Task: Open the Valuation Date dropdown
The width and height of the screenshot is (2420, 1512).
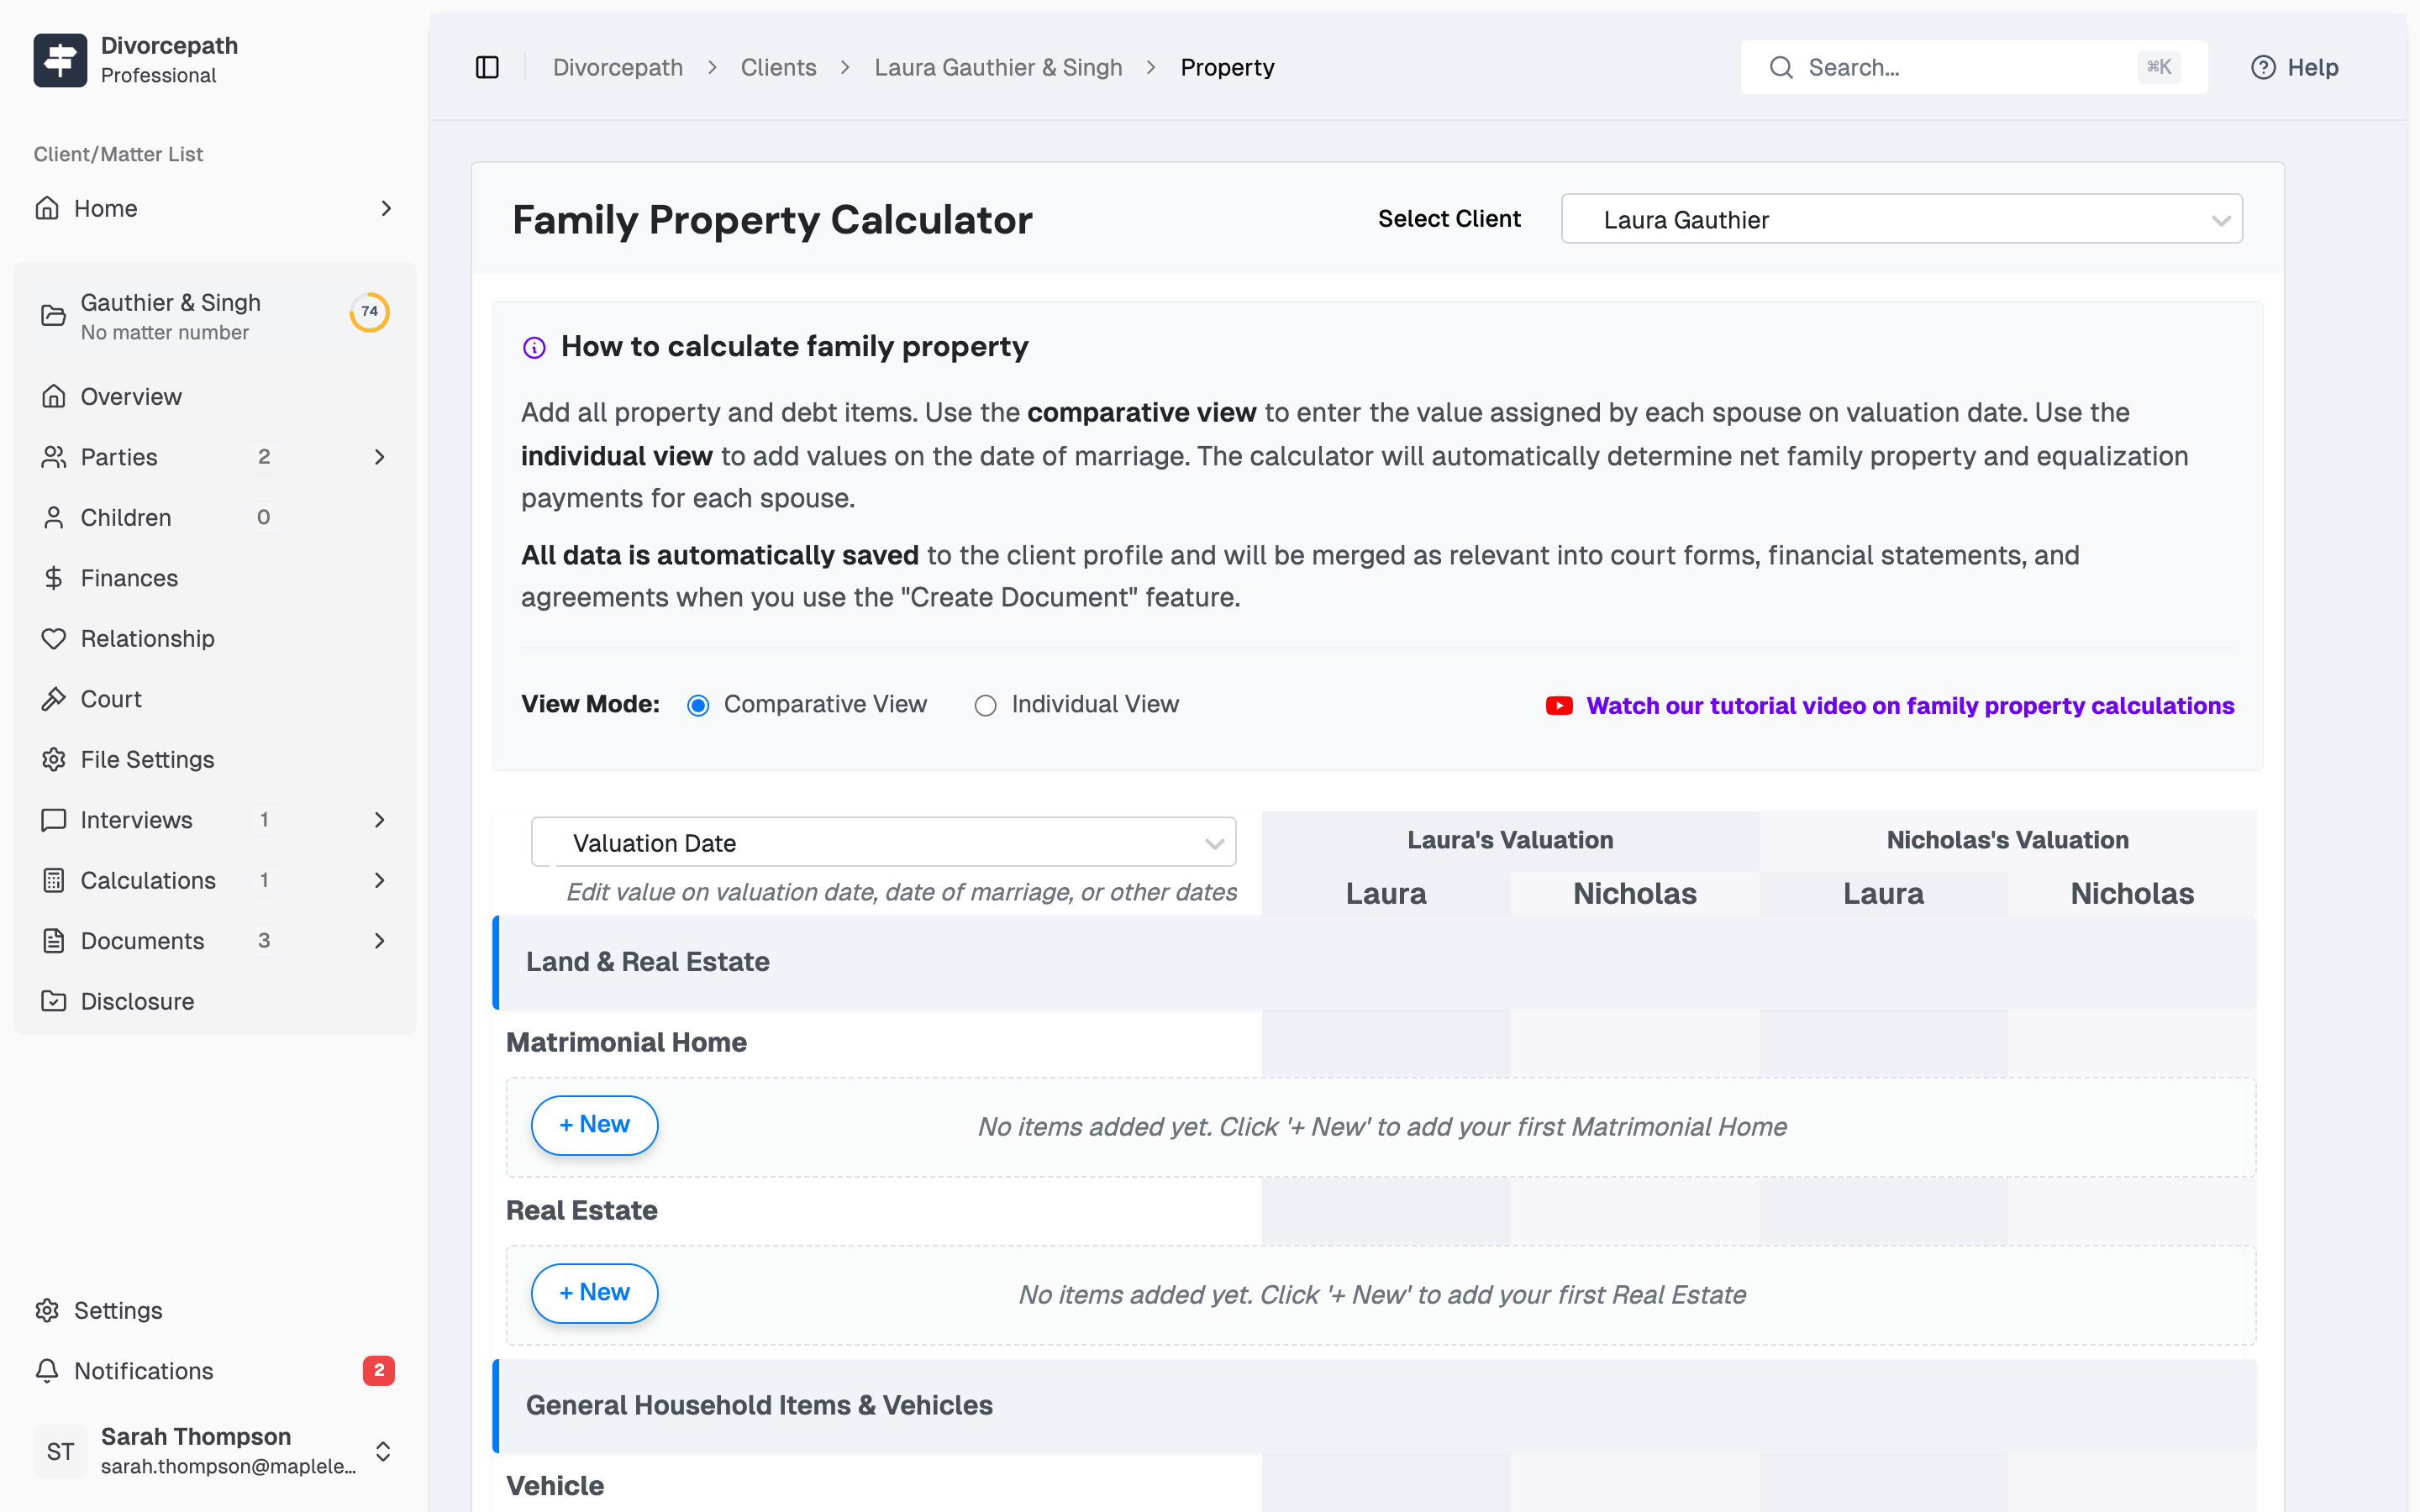Action: (x=883, y=842)
